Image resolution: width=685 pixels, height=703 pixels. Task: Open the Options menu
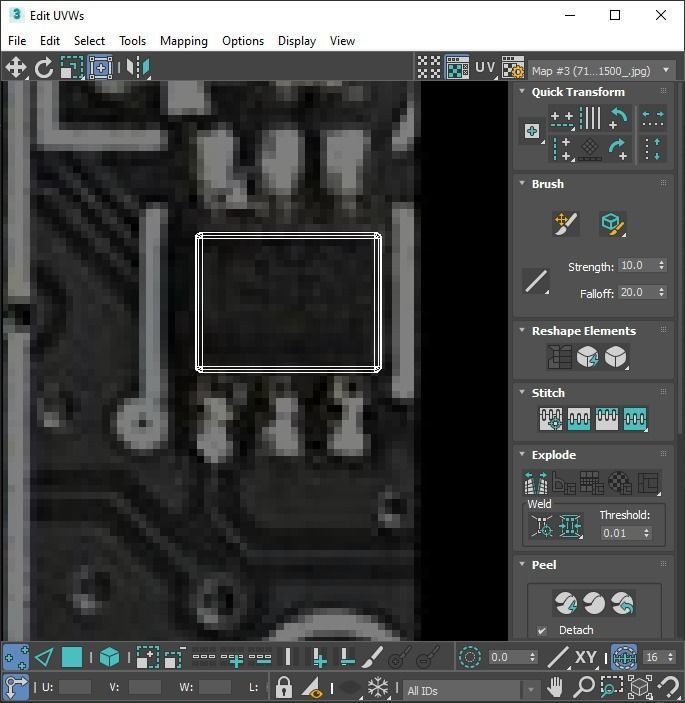(243, 41)
